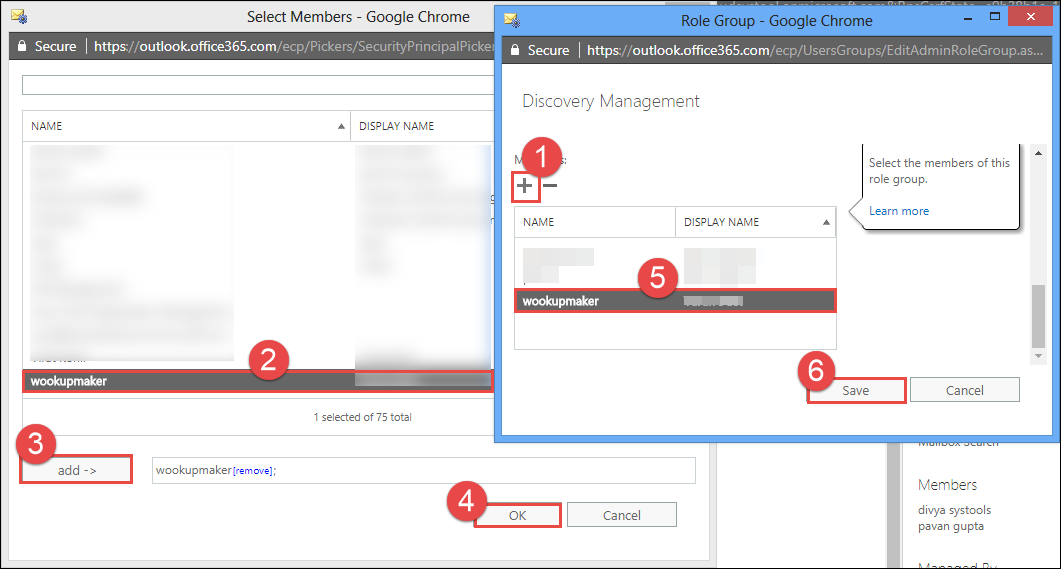Click the Role Group address bar URL

815,50
